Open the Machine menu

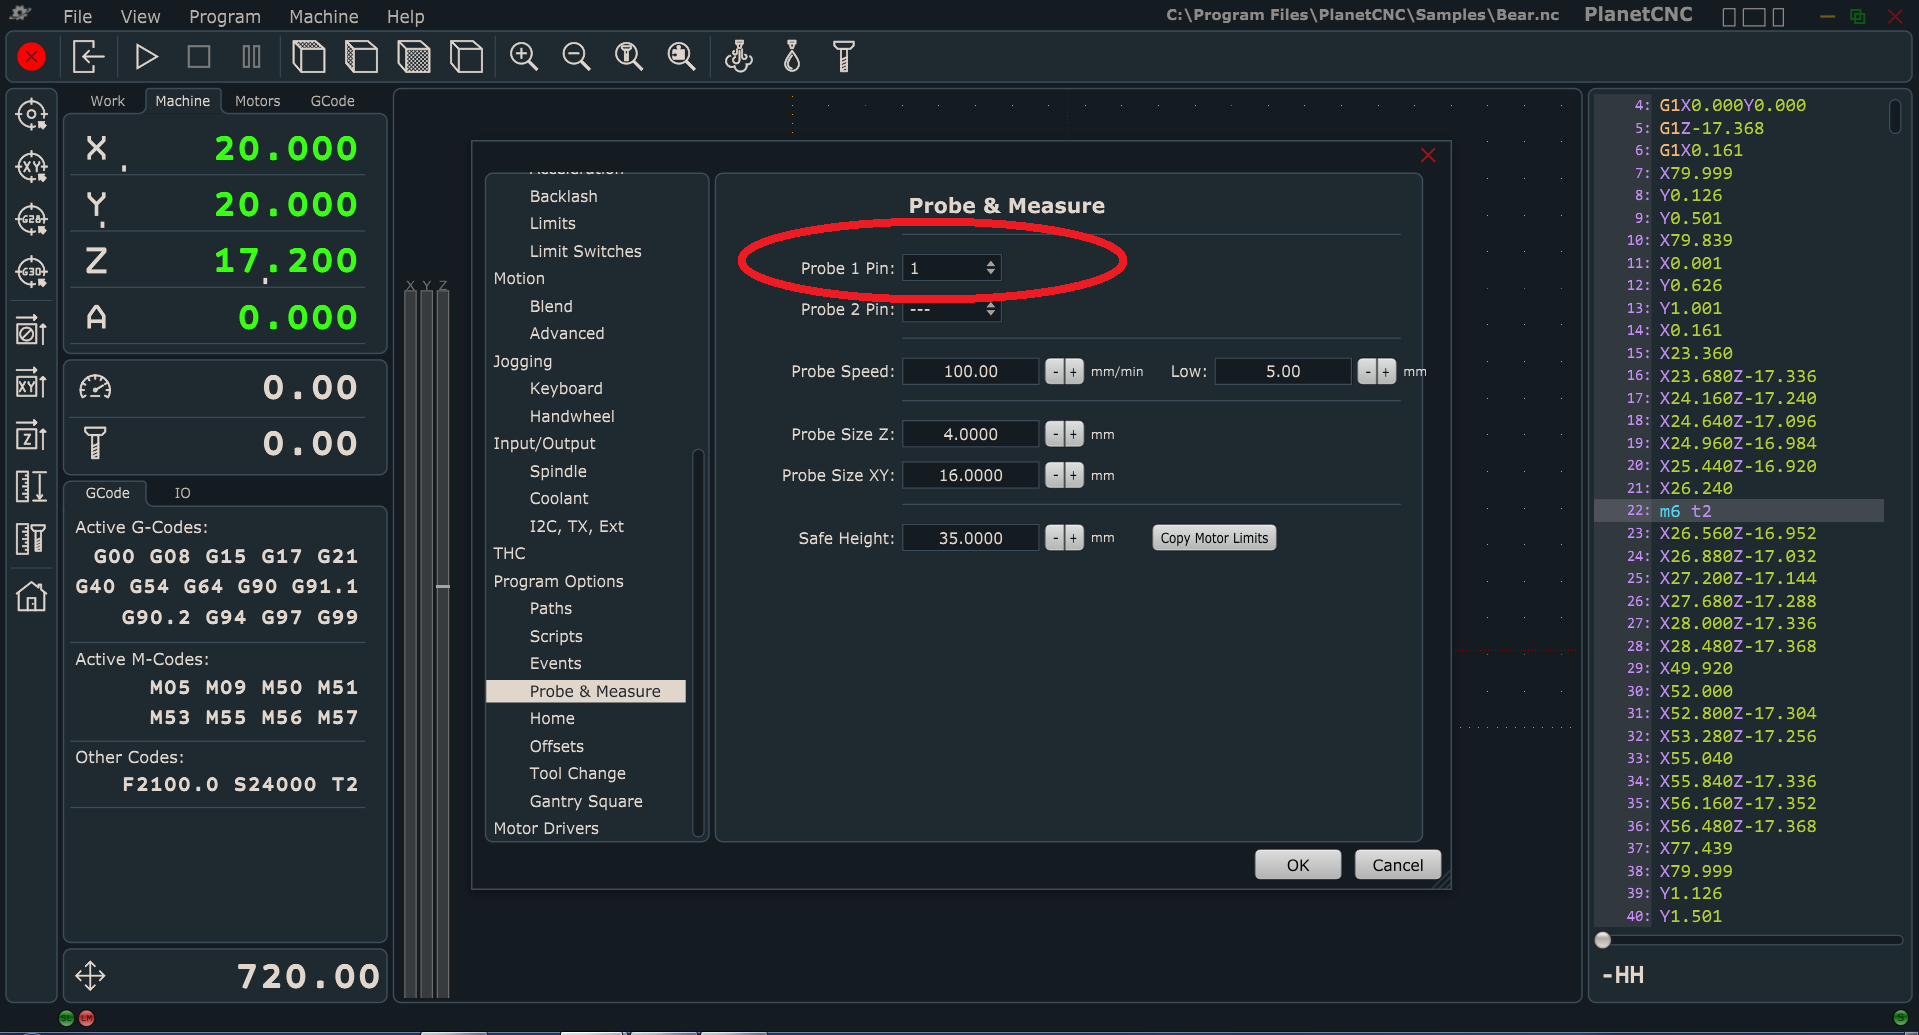(323, 17)
